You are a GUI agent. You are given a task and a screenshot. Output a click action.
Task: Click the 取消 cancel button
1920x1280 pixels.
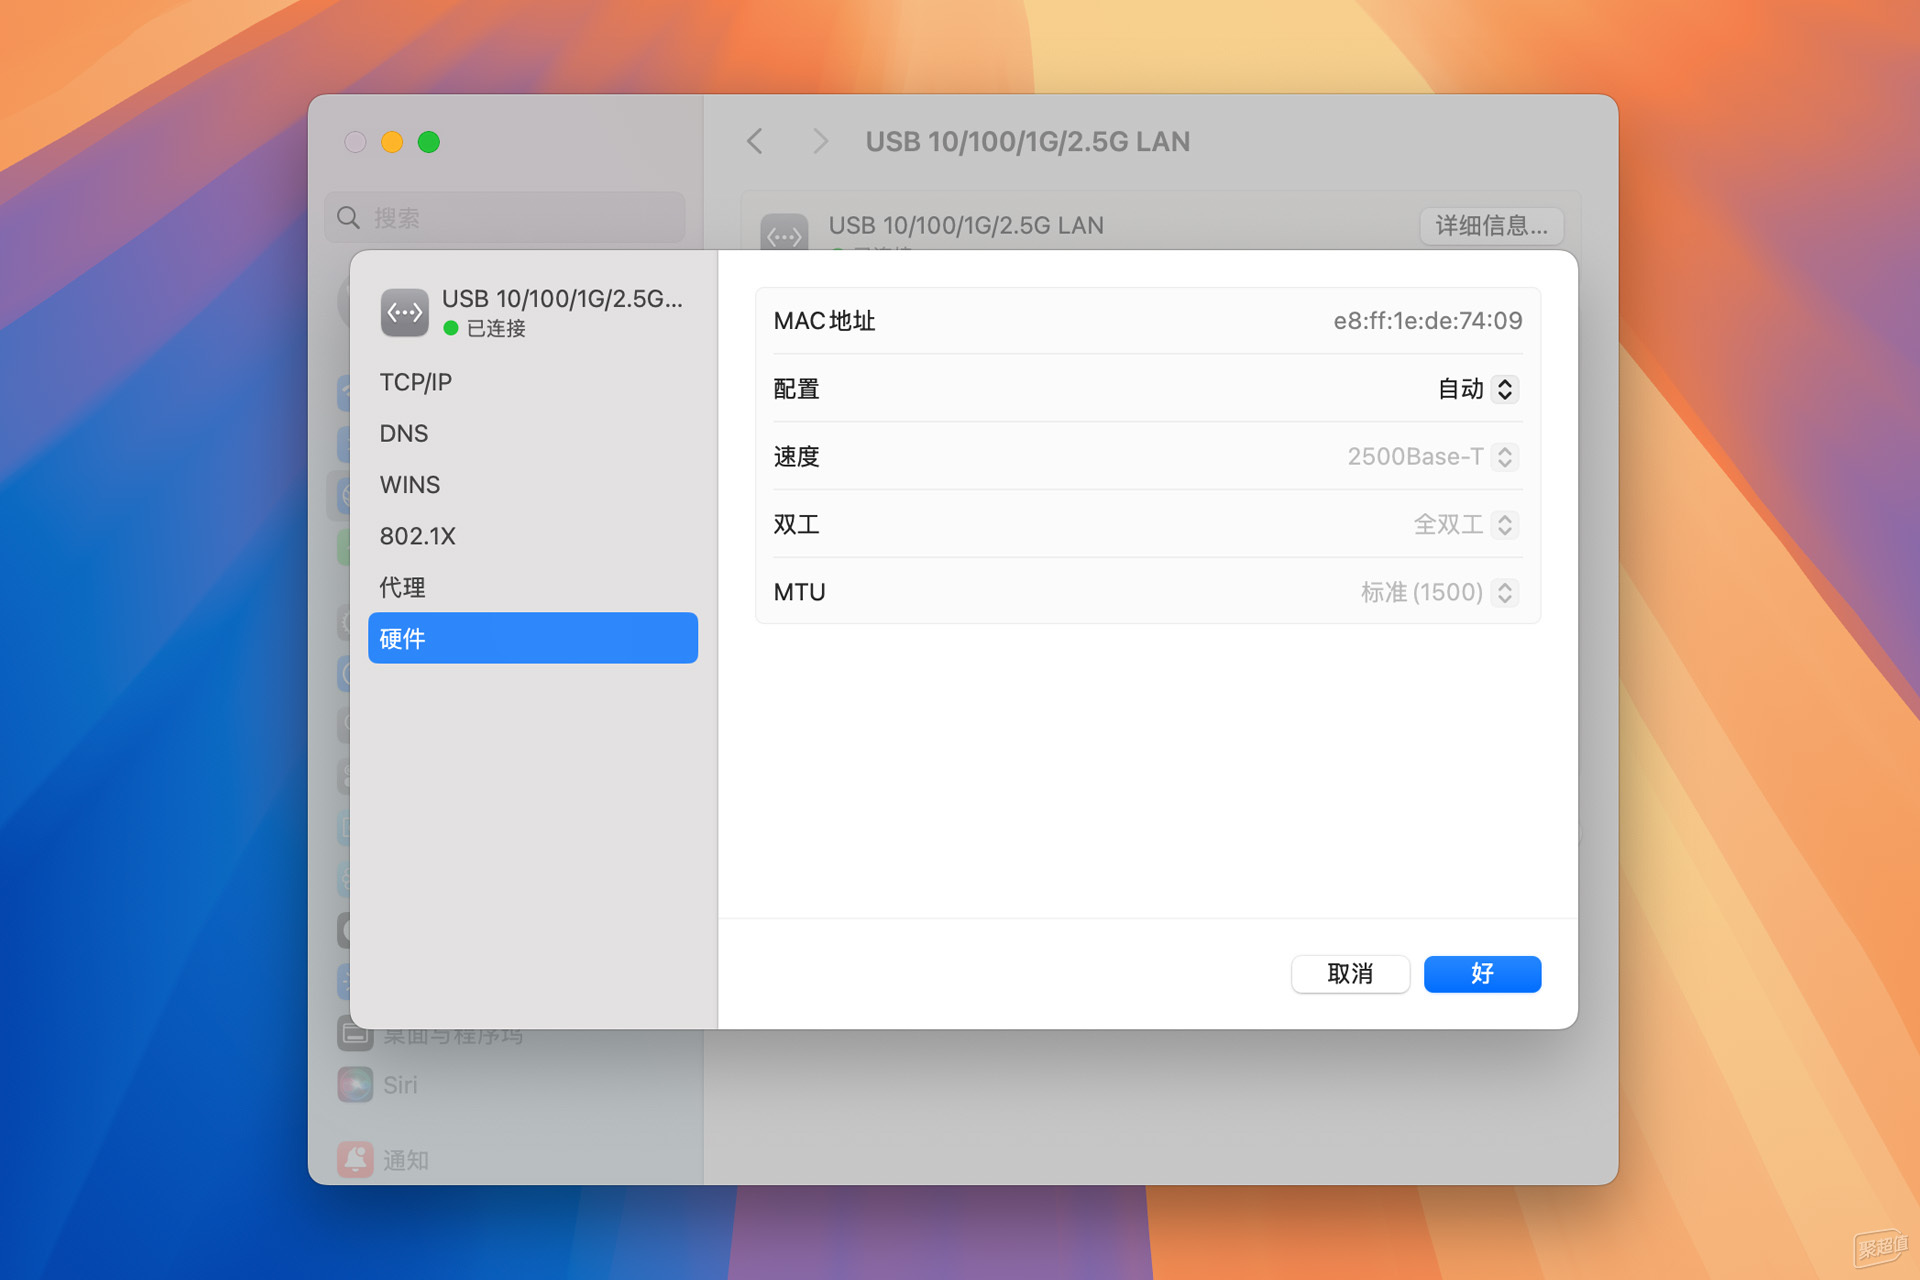point(1350,974)
